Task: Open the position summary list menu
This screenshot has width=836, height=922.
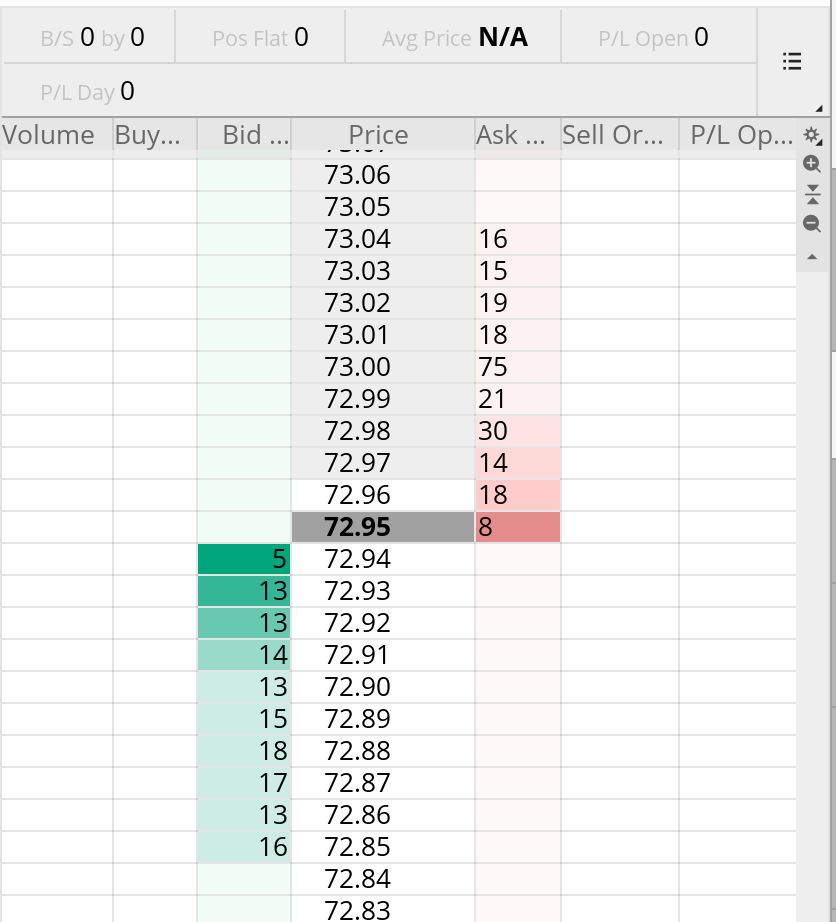Action: point(791,62)
